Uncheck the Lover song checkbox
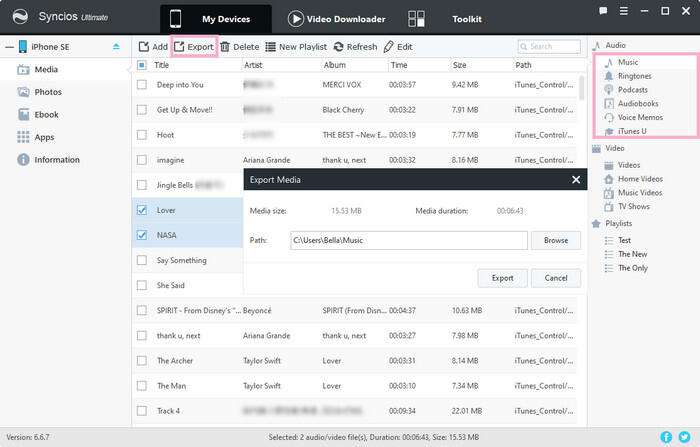The height and width of the screenshot is (447, 700). [x=142, y=210]
